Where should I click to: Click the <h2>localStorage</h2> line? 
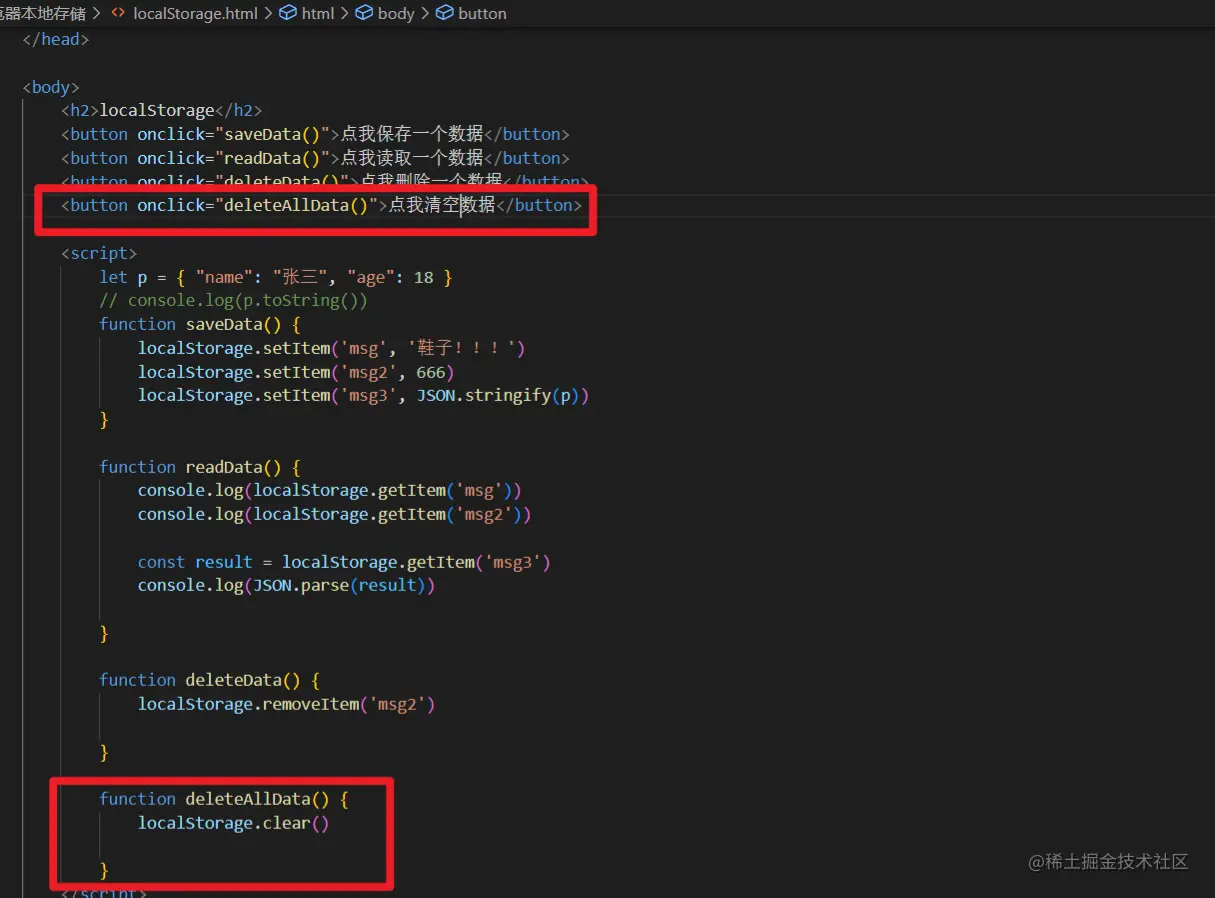[x=161, y=110]
